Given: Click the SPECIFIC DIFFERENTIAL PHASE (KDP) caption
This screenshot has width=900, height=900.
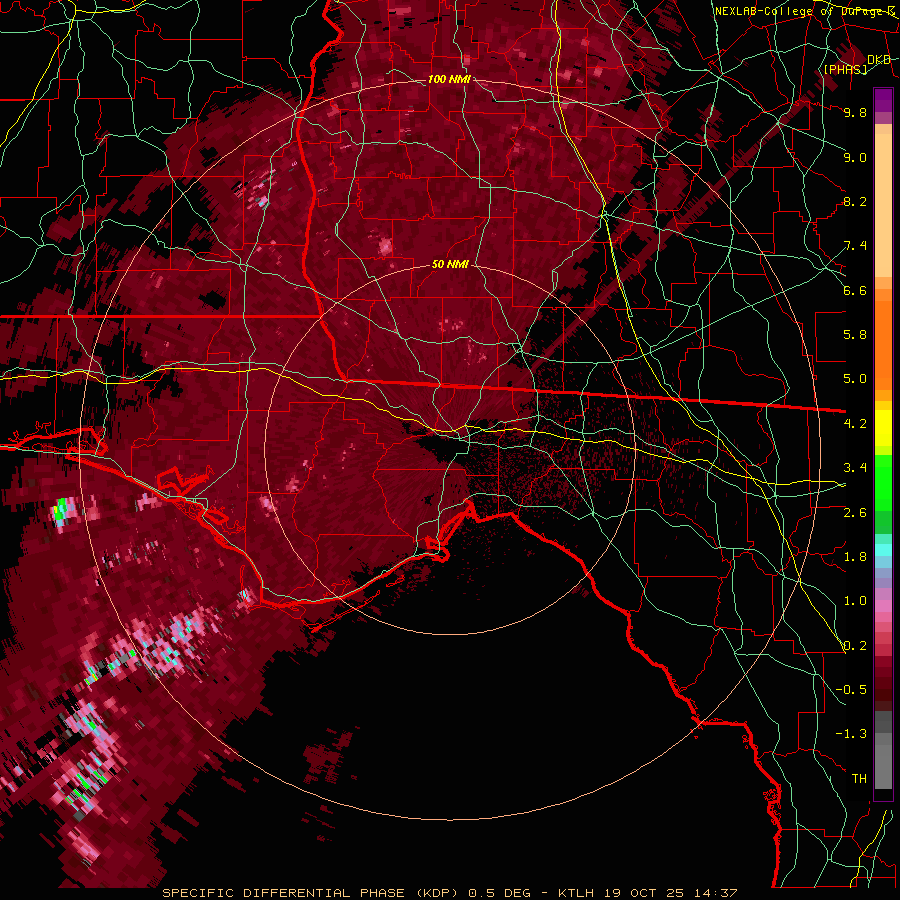Looking at the screenshot, I should 311,893.
